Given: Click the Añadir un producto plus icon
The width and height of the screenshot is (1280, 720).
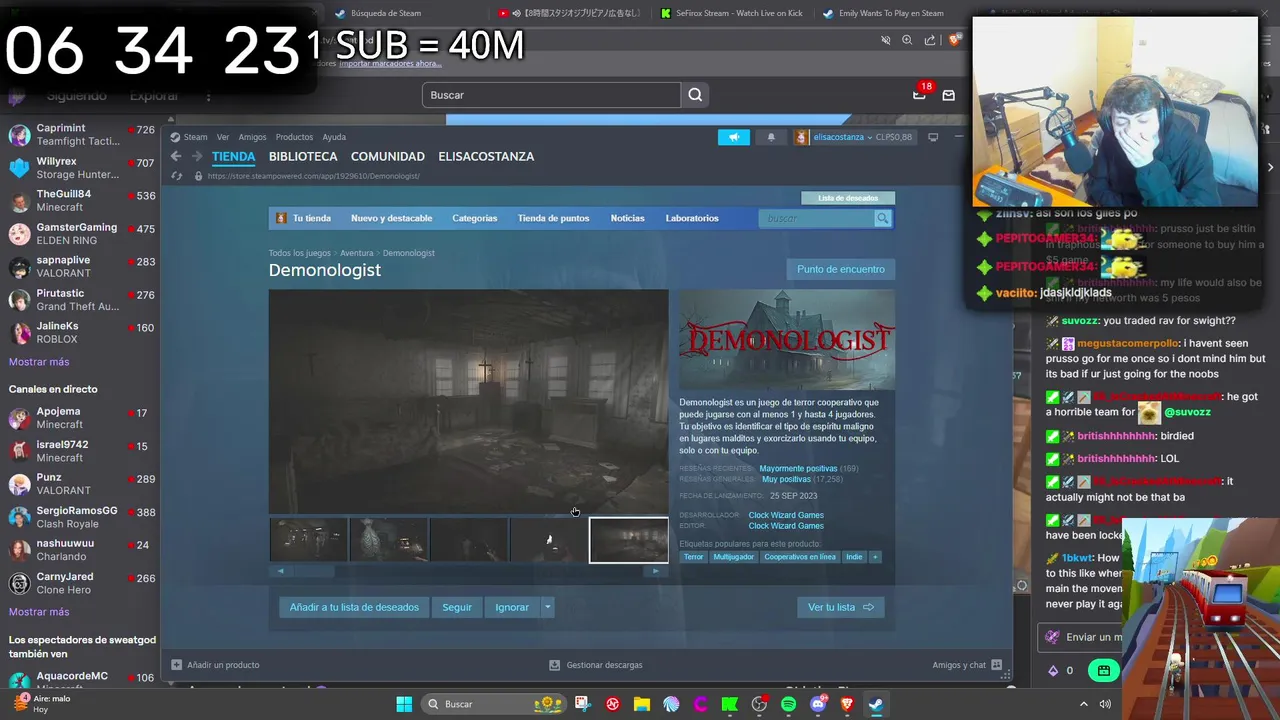Looking at the screenshot, I should (176, 664).
